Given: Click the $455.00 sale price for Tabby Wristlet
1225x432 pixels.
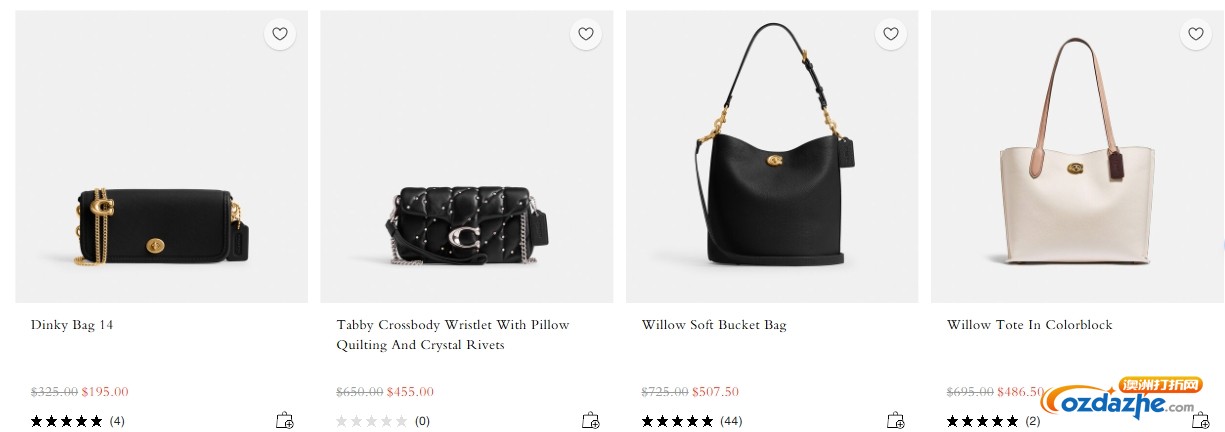Looking at the screenshot, I should point(410,392).
